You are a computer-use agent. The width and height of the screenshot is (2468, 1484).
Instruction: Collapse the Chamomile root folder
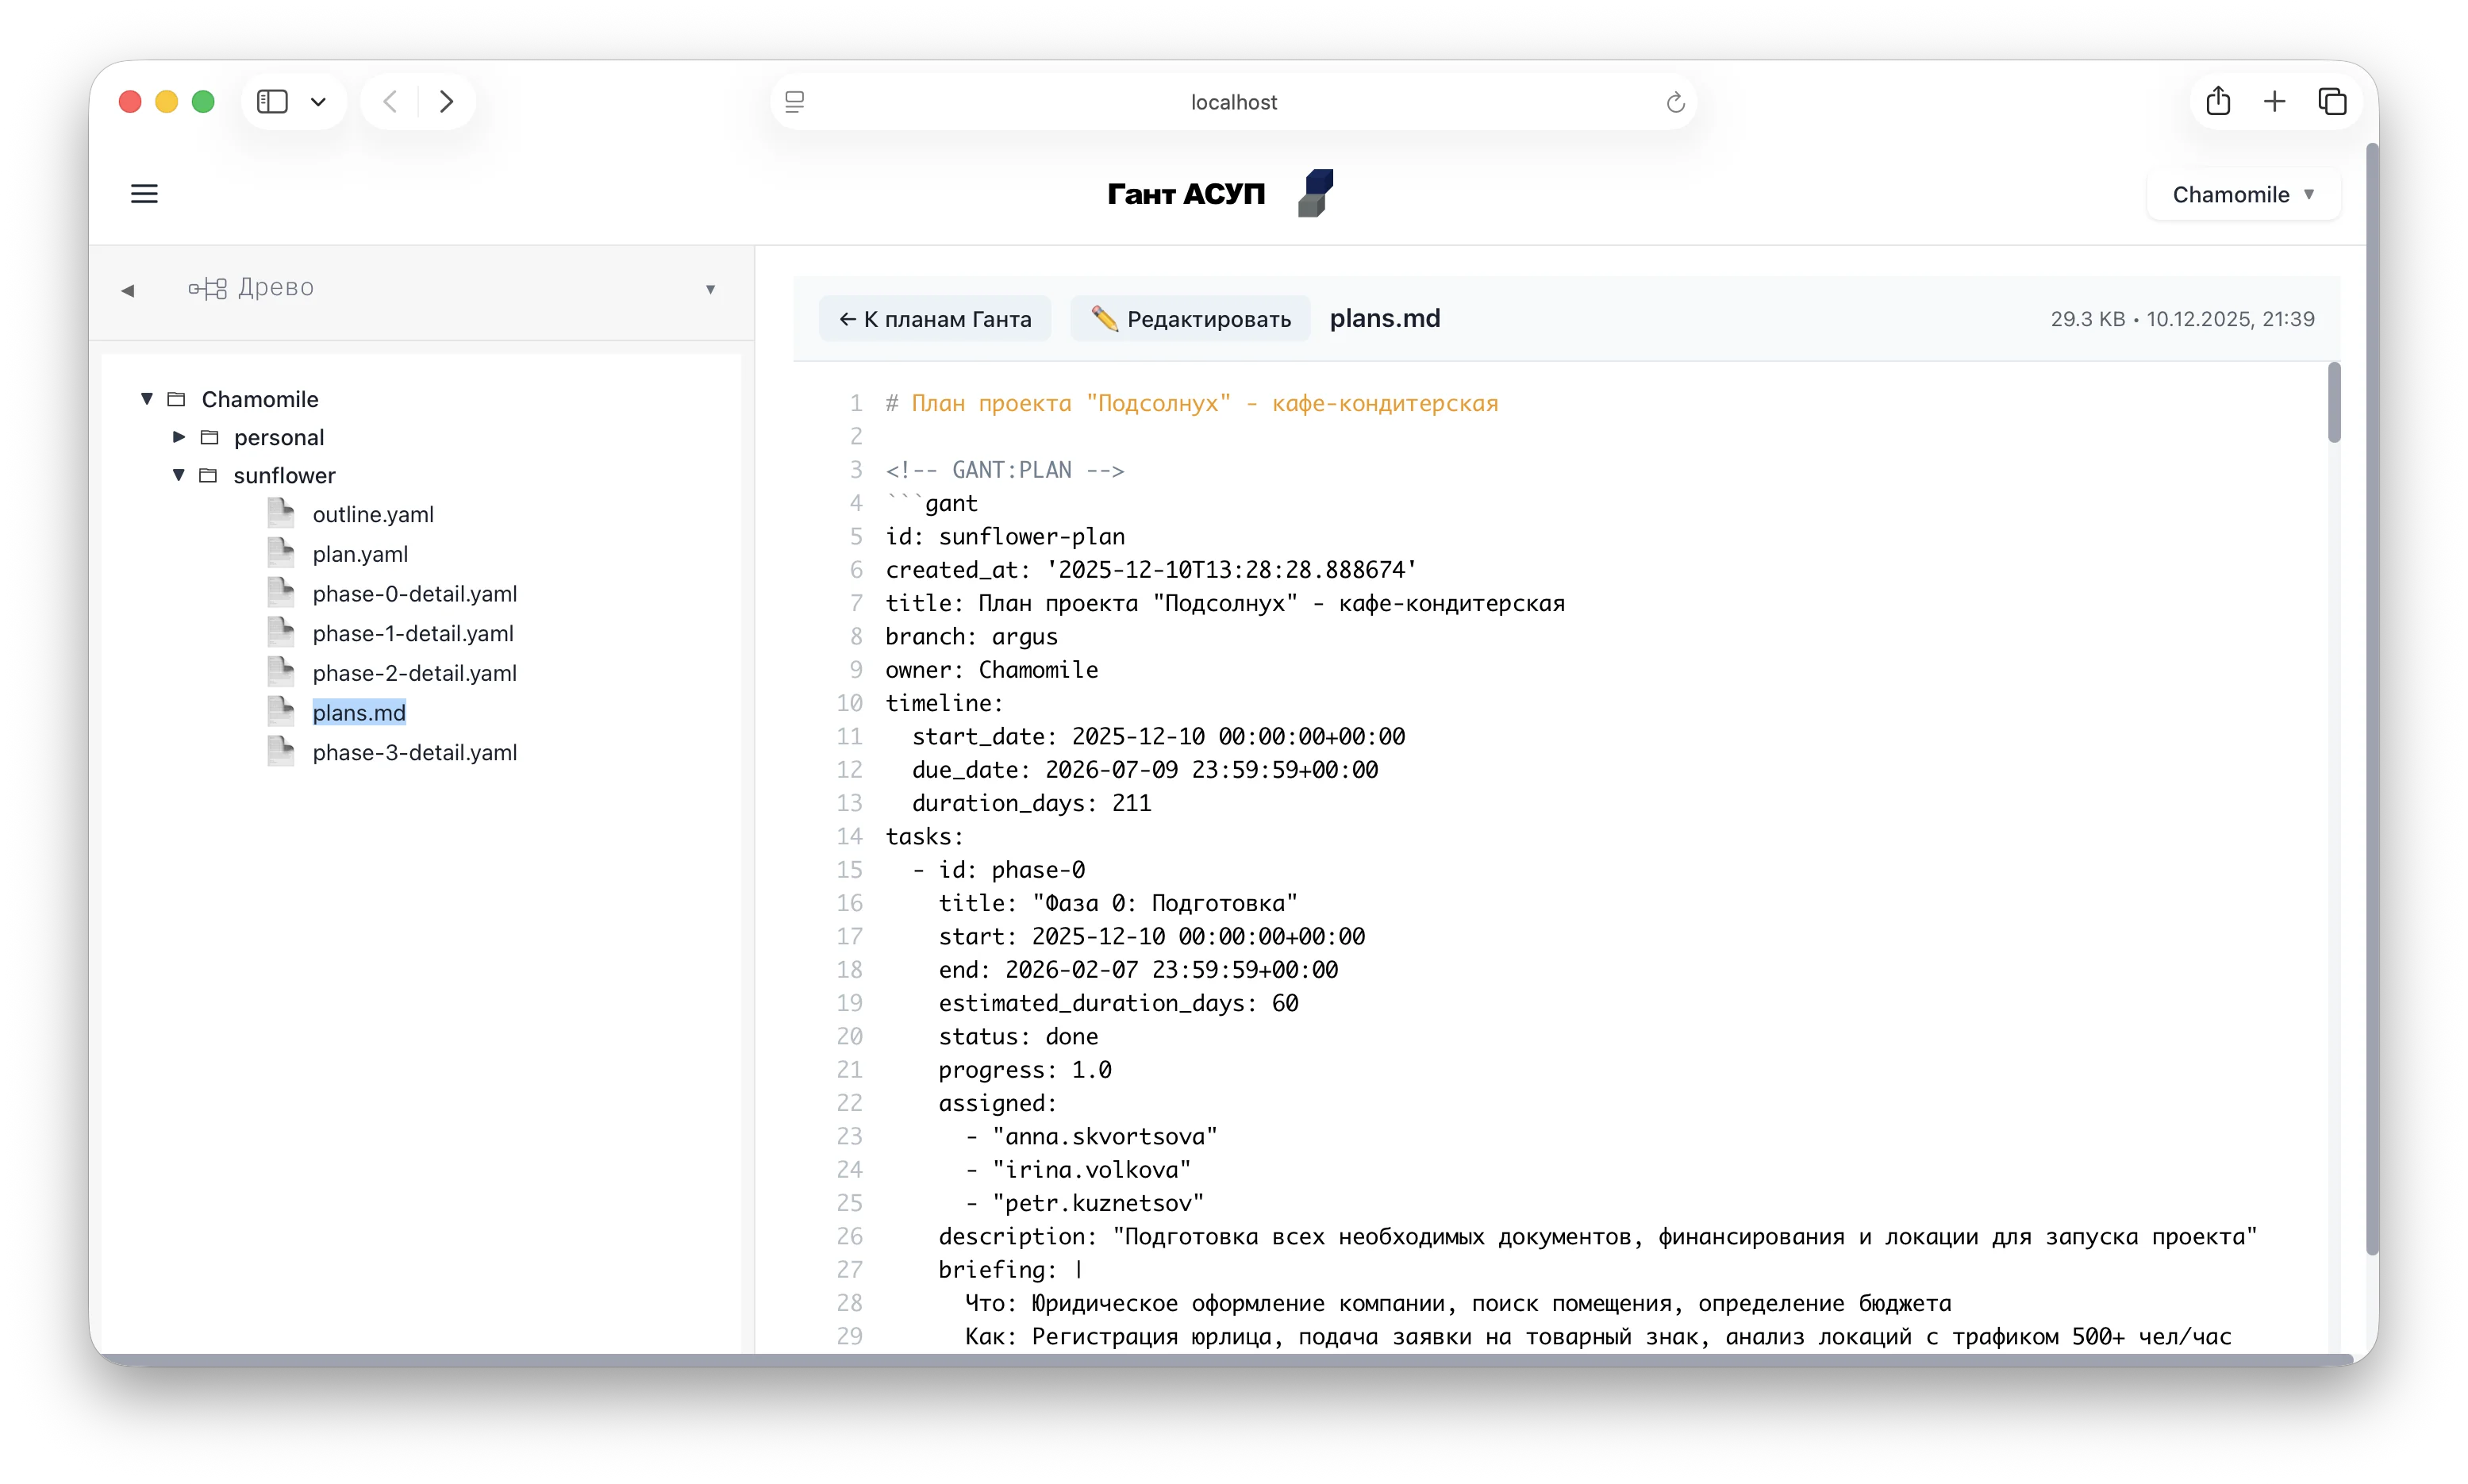147,399
